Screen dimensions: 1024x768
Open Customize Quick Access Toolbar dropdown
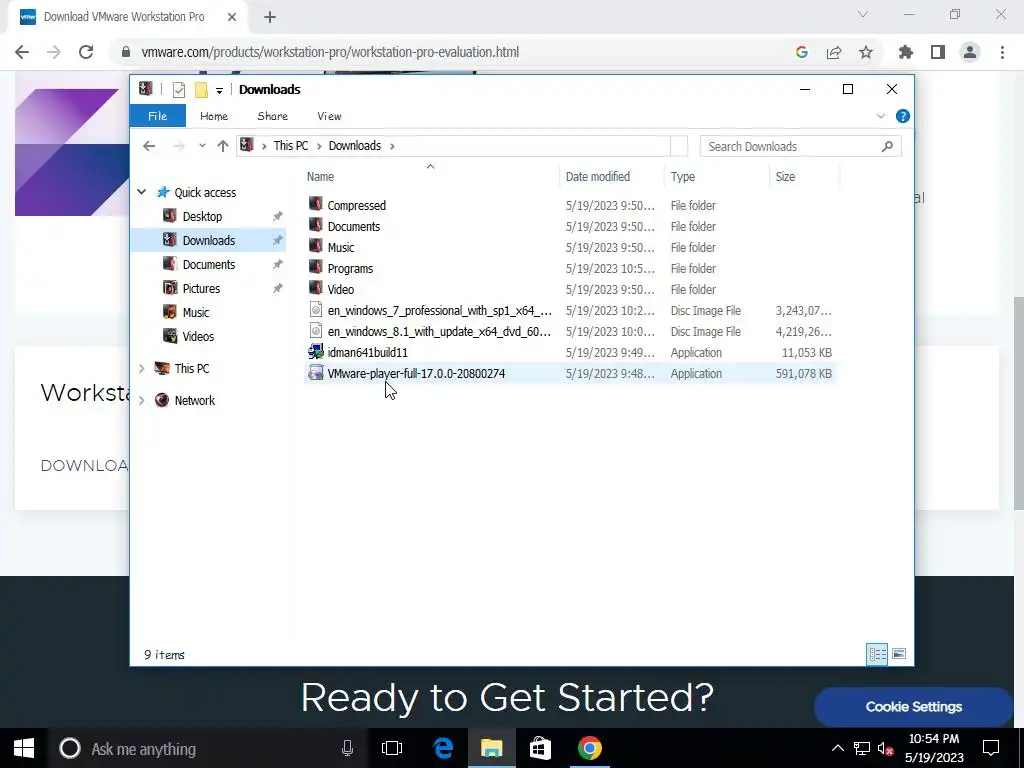(219, 90)
